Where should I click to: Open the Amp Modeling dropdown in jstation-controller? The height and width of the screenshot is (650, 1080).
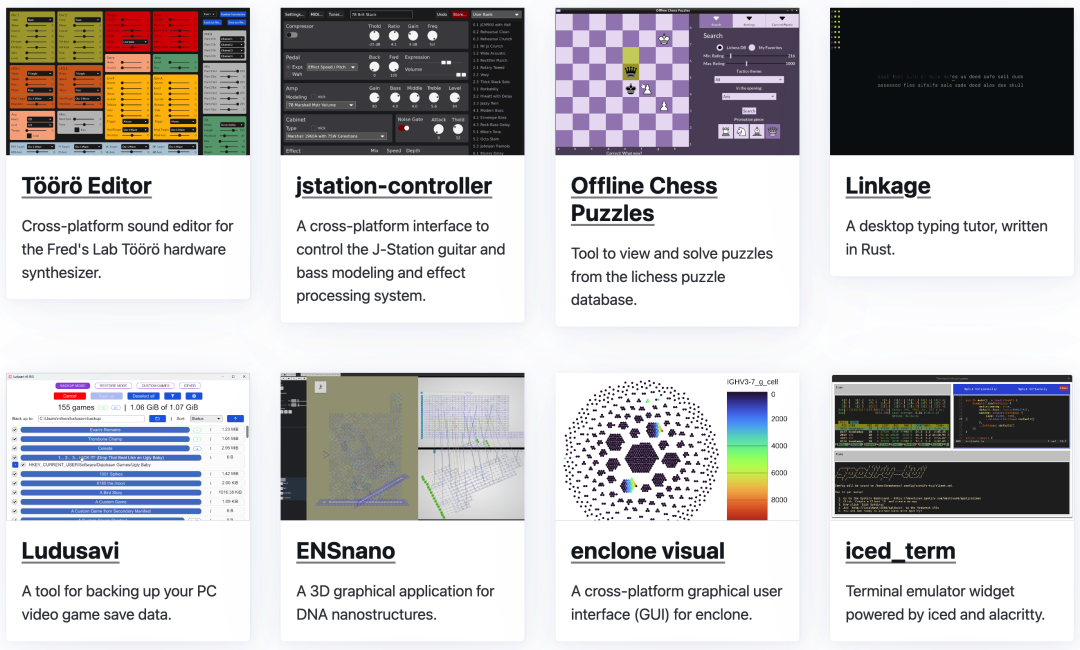click(x=321, y=105)
